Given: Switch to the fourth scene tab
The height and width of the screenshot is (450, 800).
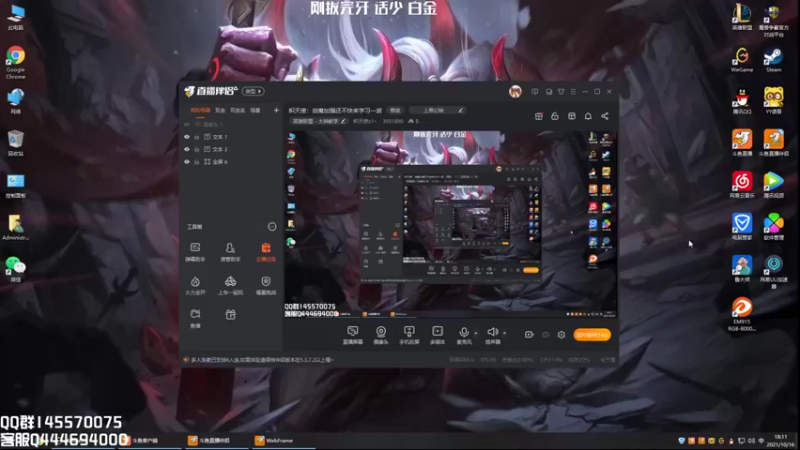Looking at the screenshot, I should pyautogui.click(x=255, y=110).
